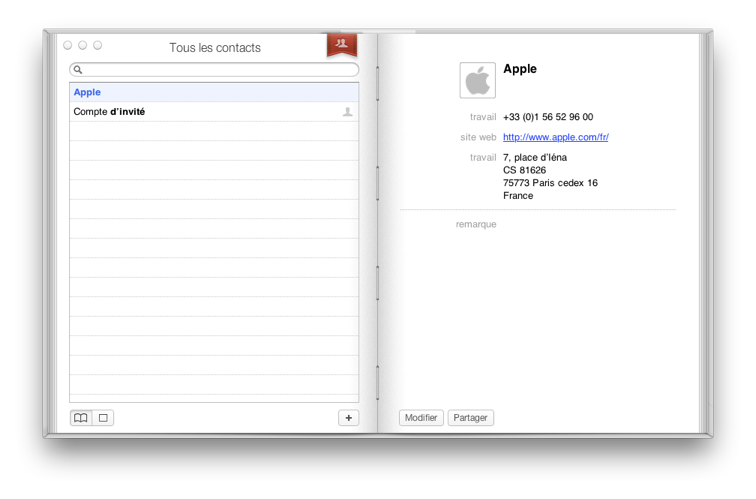Click the CS 81626 address line
The height and width of the screenshot is (499, 756).
click(525, 170)
